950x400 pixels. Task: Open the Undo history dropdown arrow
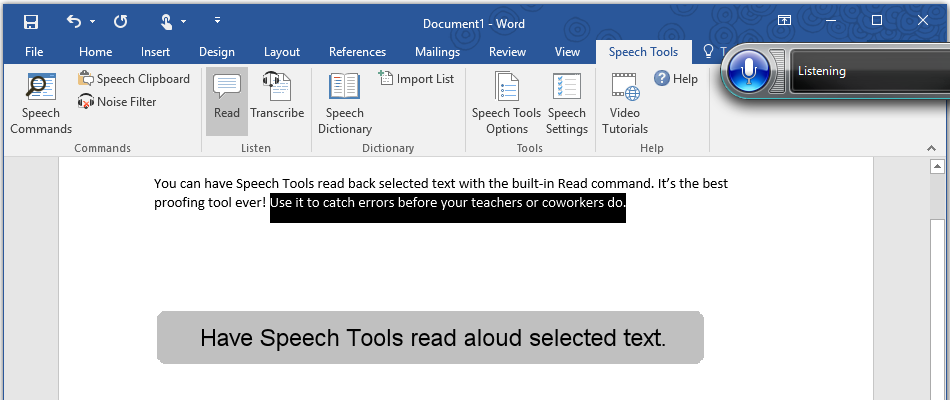coord(92,22)
